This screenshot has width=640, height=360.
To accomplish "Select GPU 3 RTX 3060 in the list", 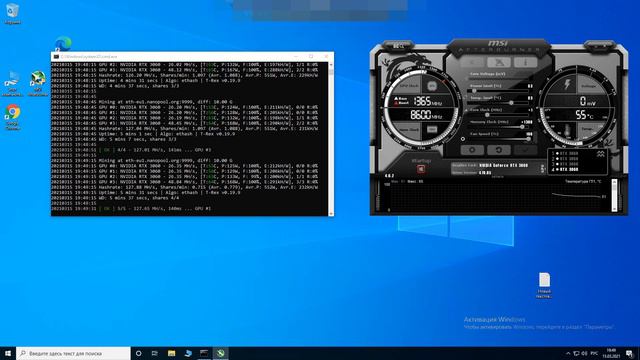I will [x=565, y=164].
